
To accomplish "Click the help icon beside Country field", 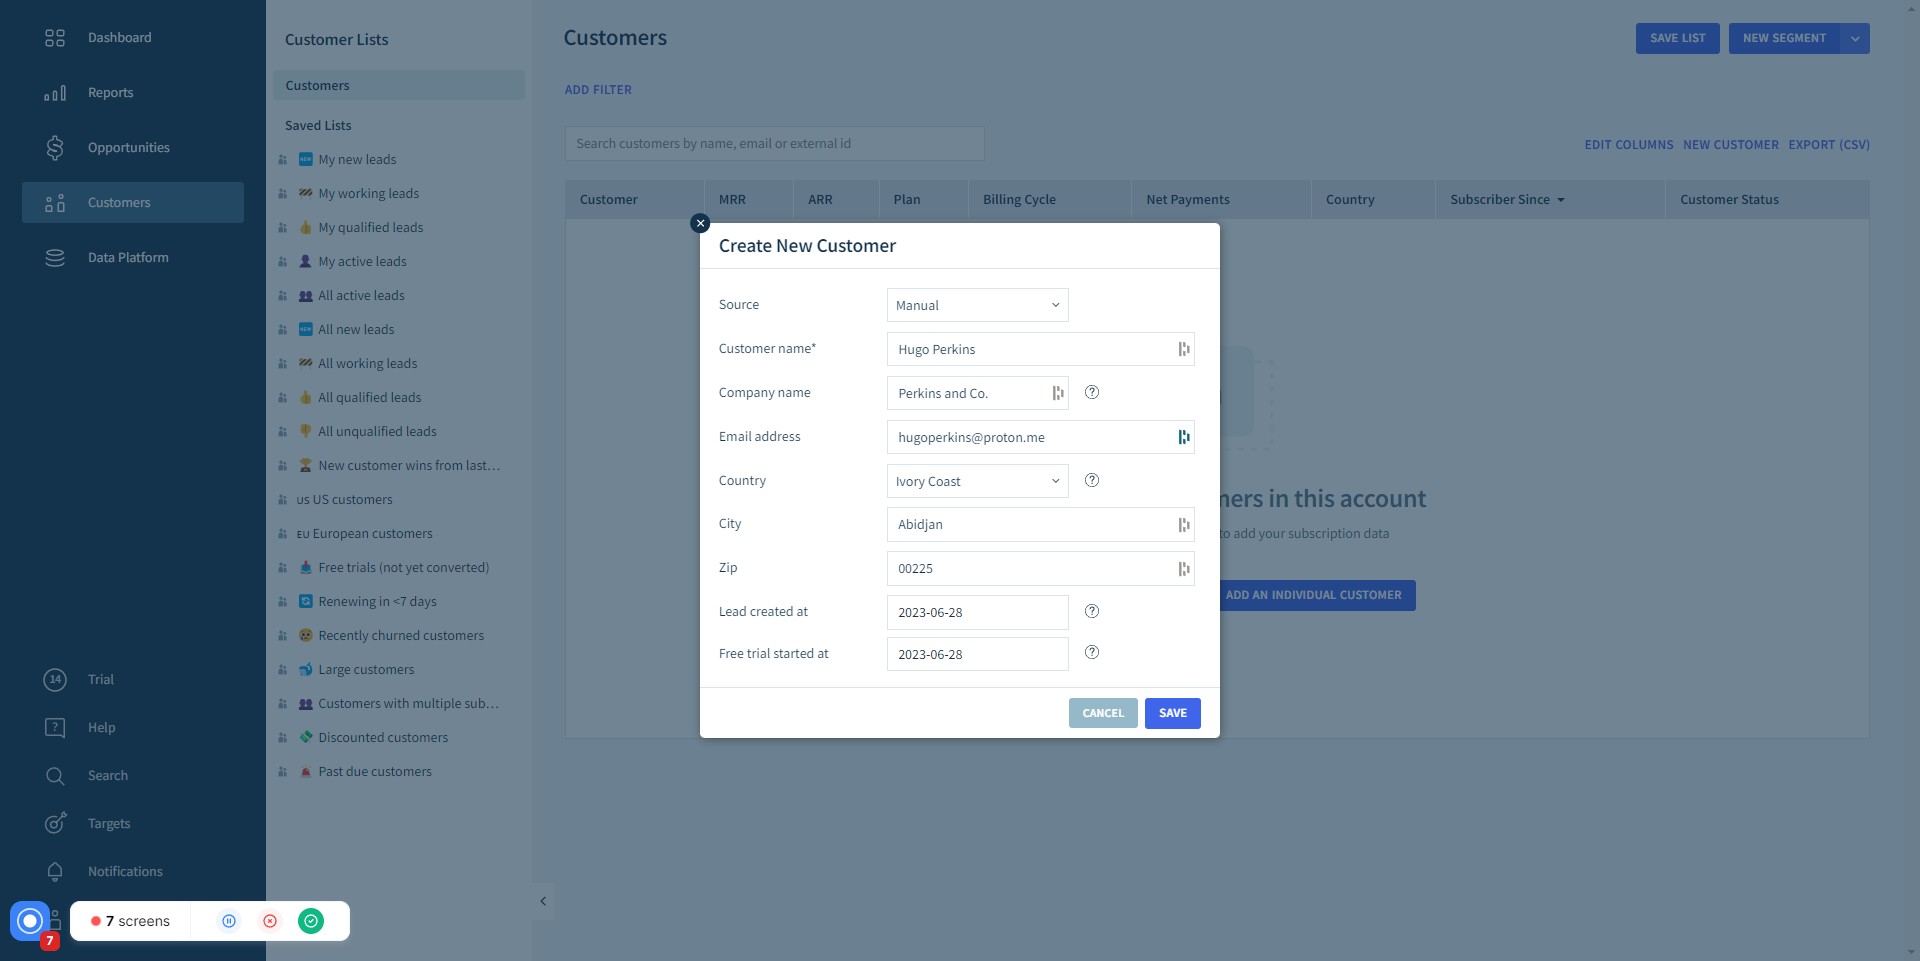I will coord(1092,480).
